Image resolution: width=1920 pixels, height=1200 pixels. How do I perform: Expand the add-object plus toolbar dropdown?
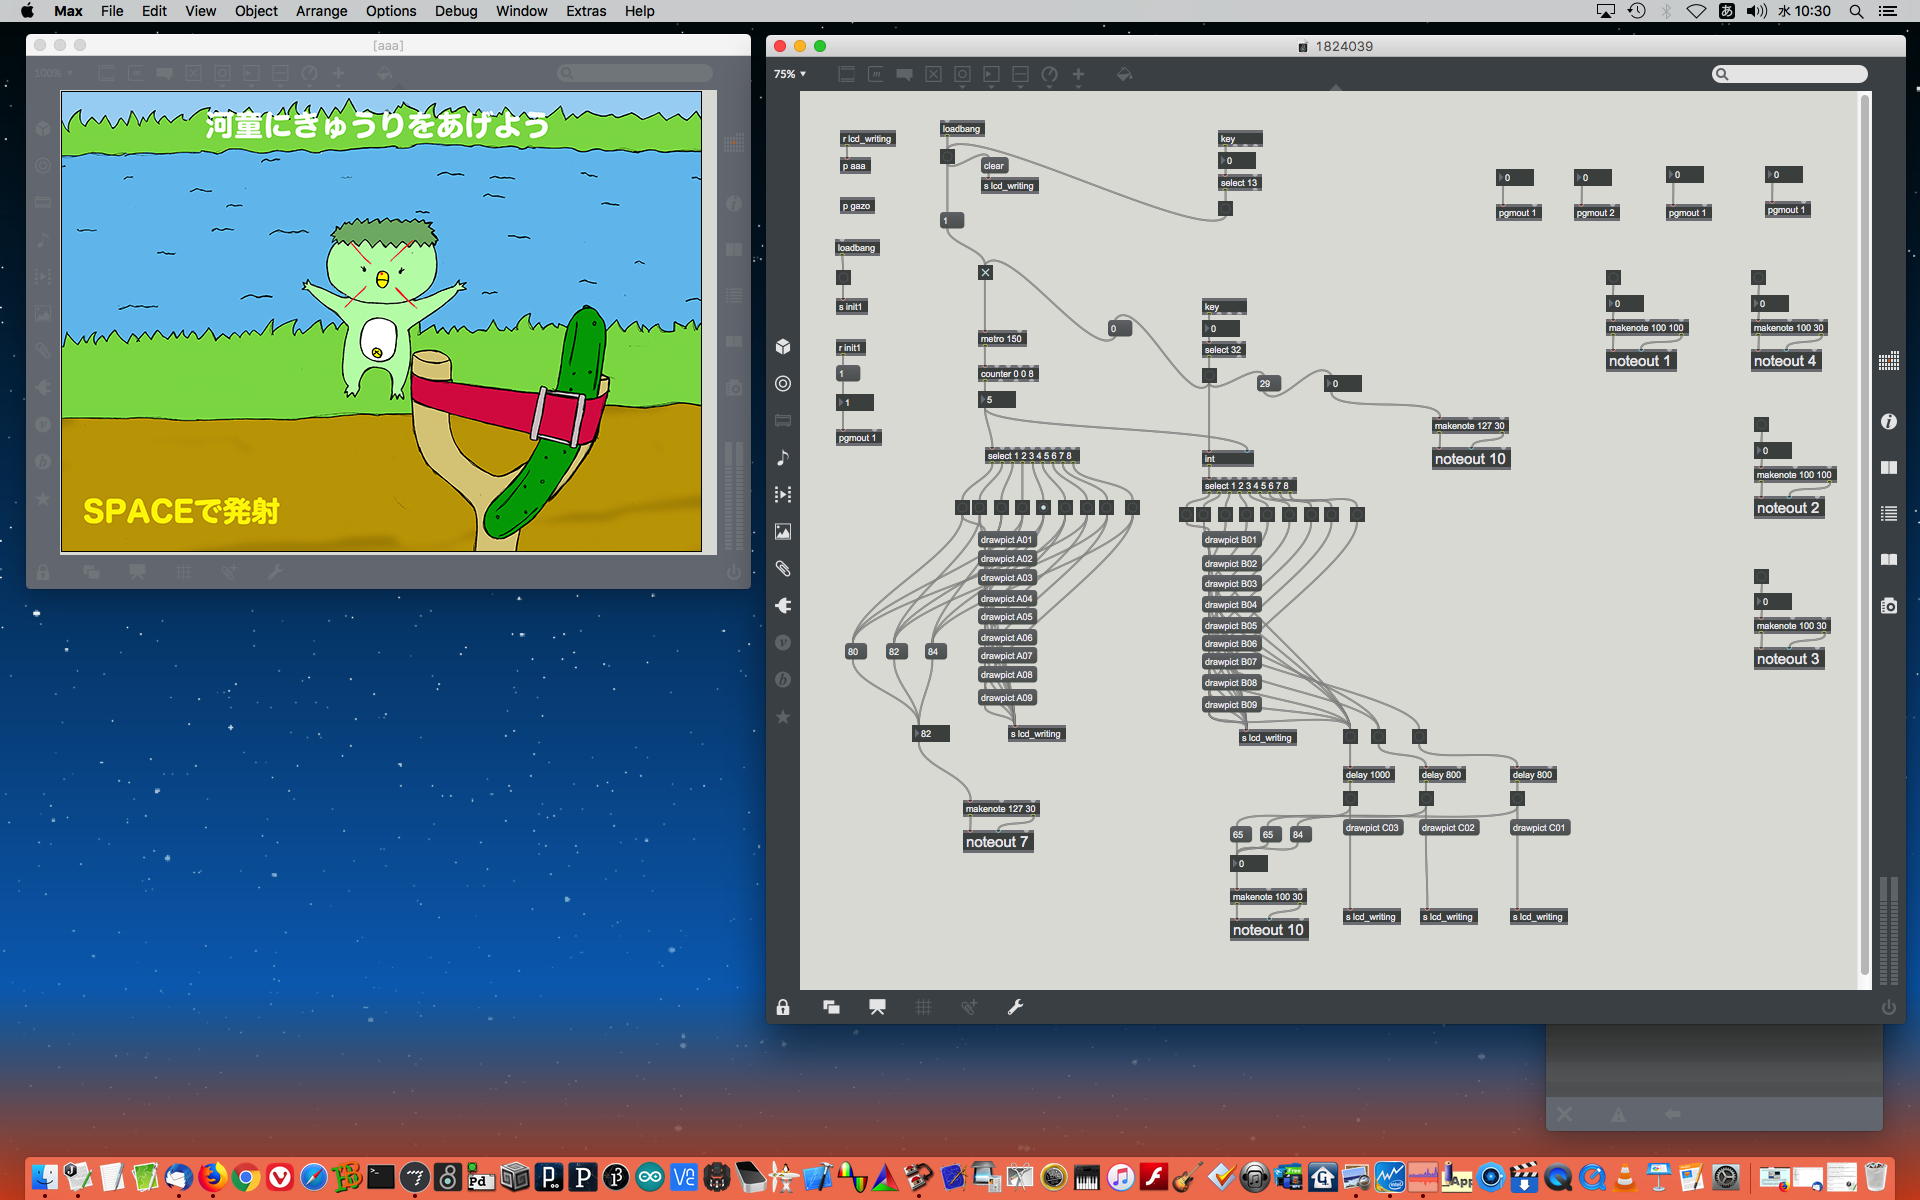[x=1078, y=74]
